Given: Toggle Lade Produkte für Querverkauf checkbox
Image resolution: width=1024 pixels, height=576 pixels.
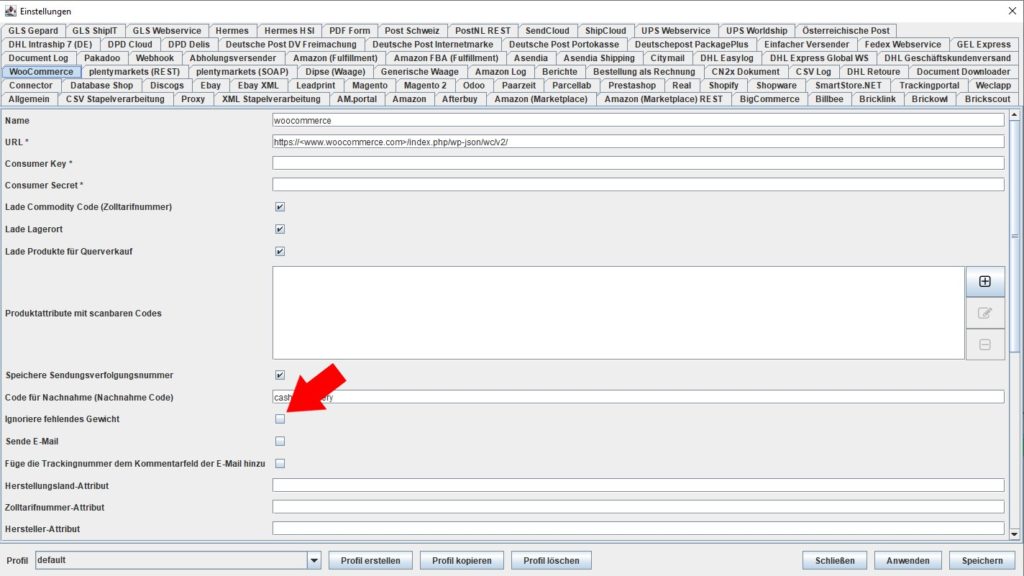Looking at the screenshot, I should 280,251.
